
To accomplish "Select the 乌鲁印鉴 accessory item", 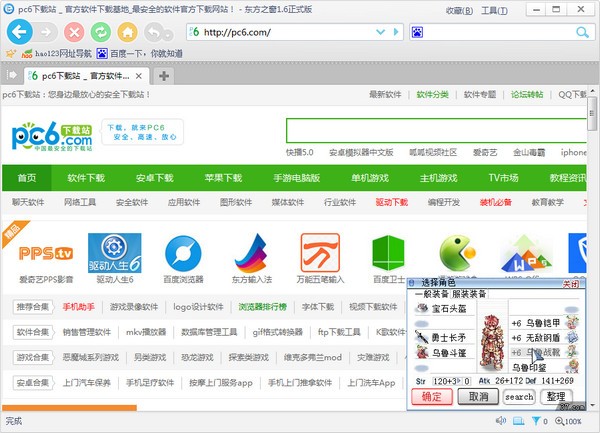I will (544, 367).
